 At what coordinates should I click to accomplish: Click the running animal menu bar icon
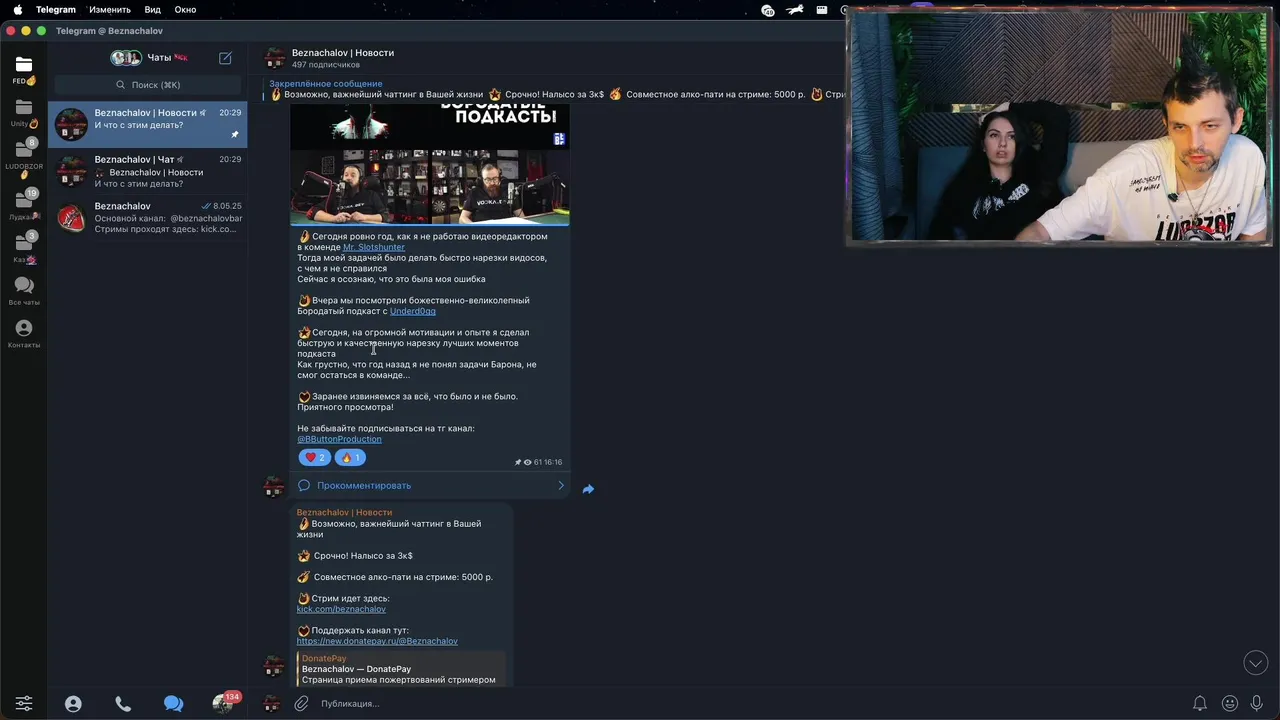(795, 10)
